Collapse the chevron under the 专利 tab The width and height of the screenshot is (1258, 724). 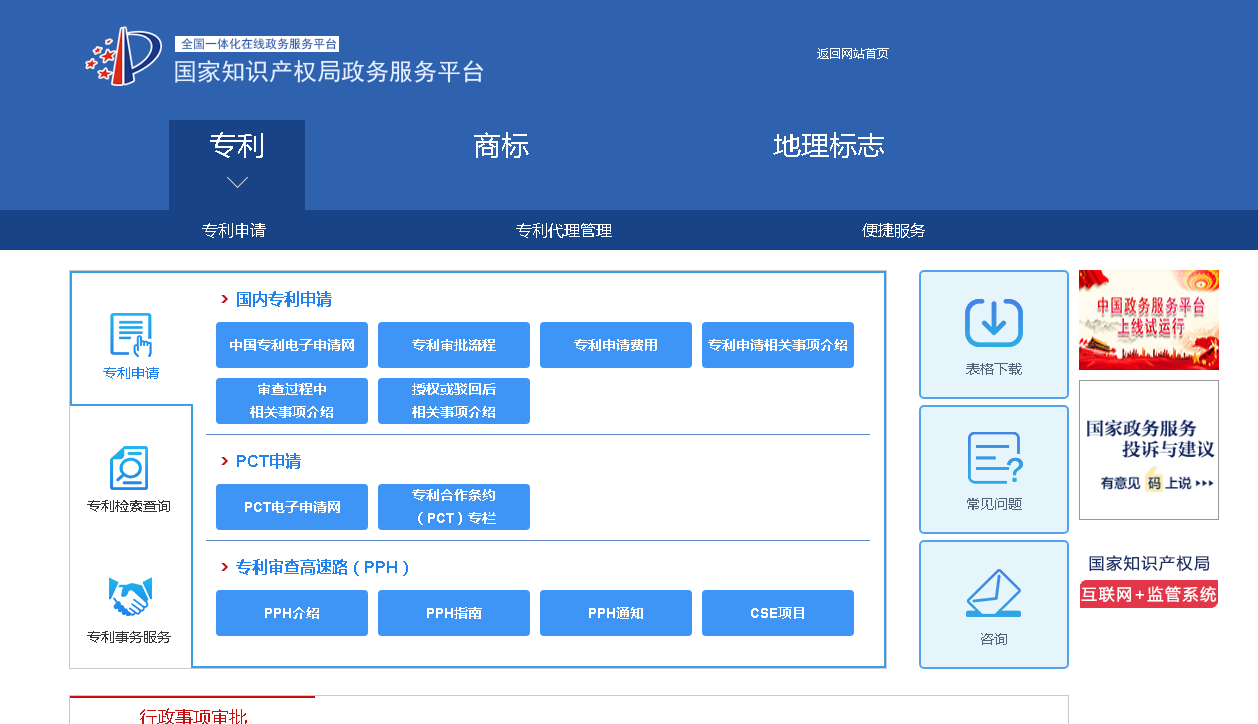(236, 181)
